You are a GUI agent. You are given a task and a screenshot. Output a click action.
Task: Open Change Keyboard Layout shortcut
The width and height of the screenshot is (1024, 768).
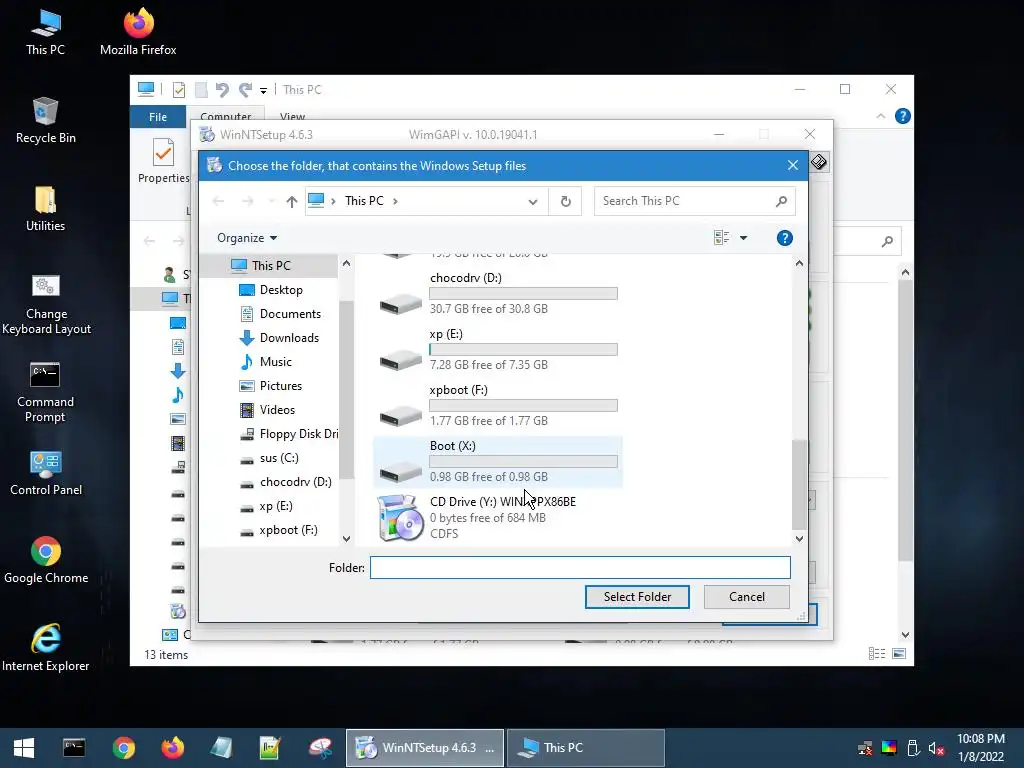(x=46, y=304)
